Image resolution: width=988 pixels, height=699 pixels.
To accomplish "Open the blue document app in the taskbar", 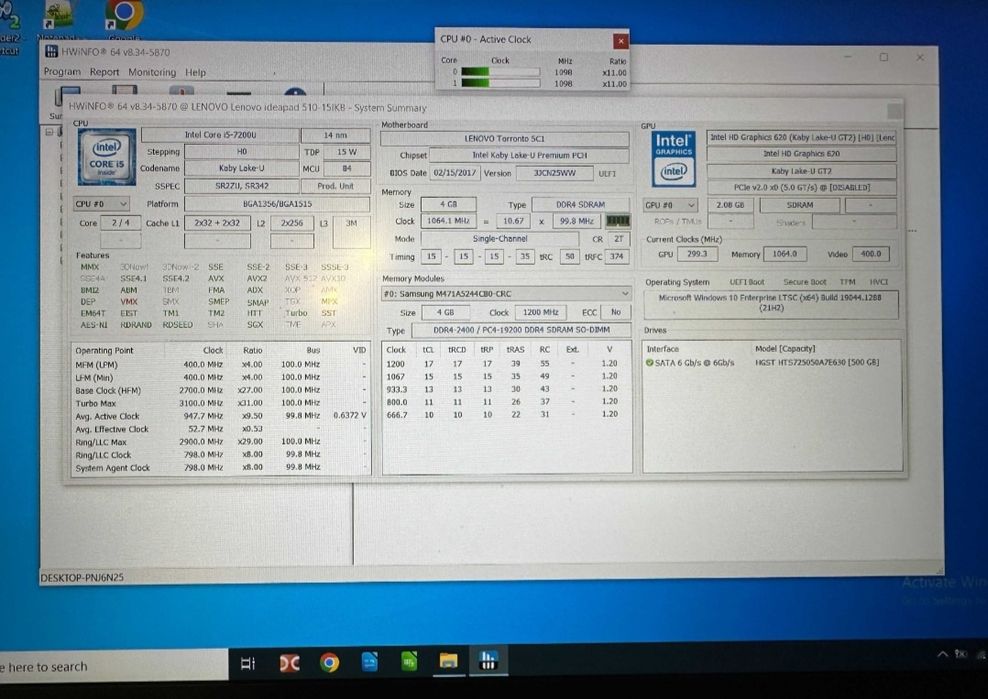I will [369, 661].
